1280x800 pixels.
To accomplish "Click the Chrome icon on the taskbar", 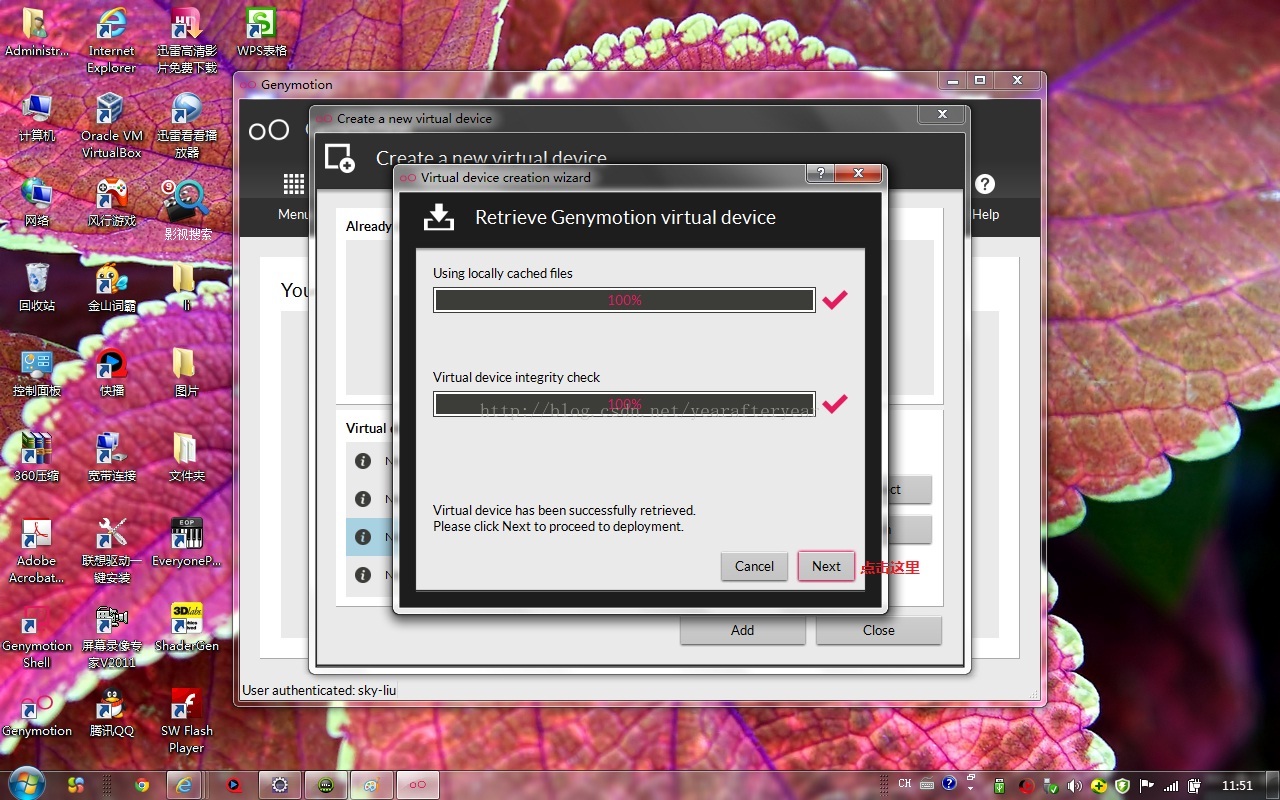I will 142,785.
